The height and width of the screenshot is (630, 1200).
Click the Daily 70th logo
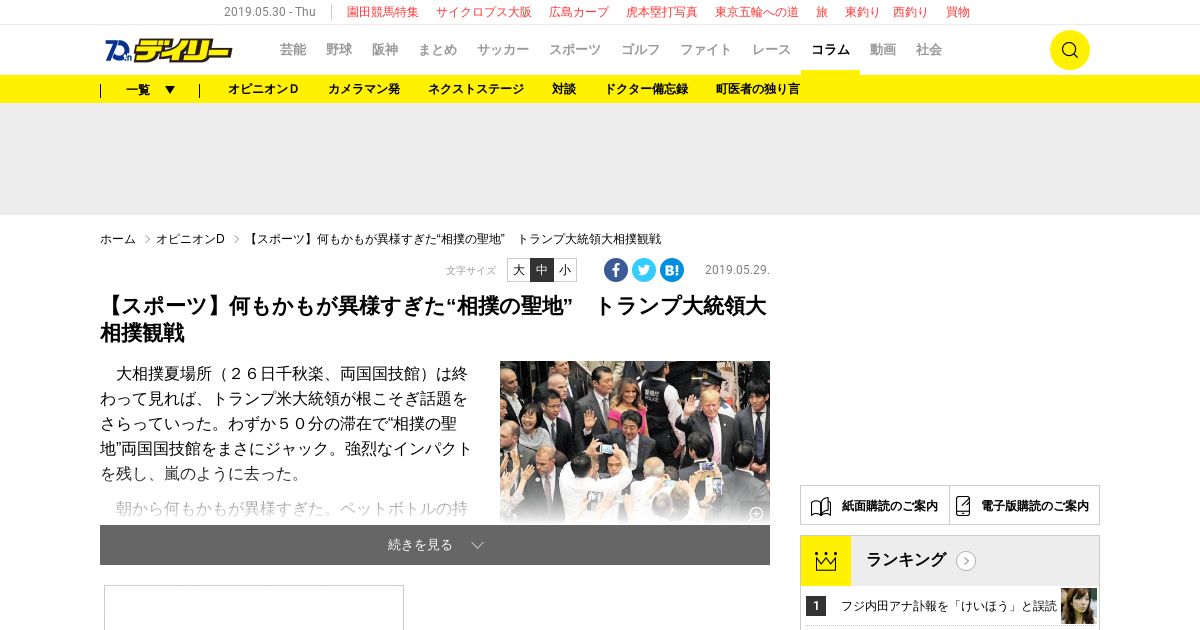(168, 50)
